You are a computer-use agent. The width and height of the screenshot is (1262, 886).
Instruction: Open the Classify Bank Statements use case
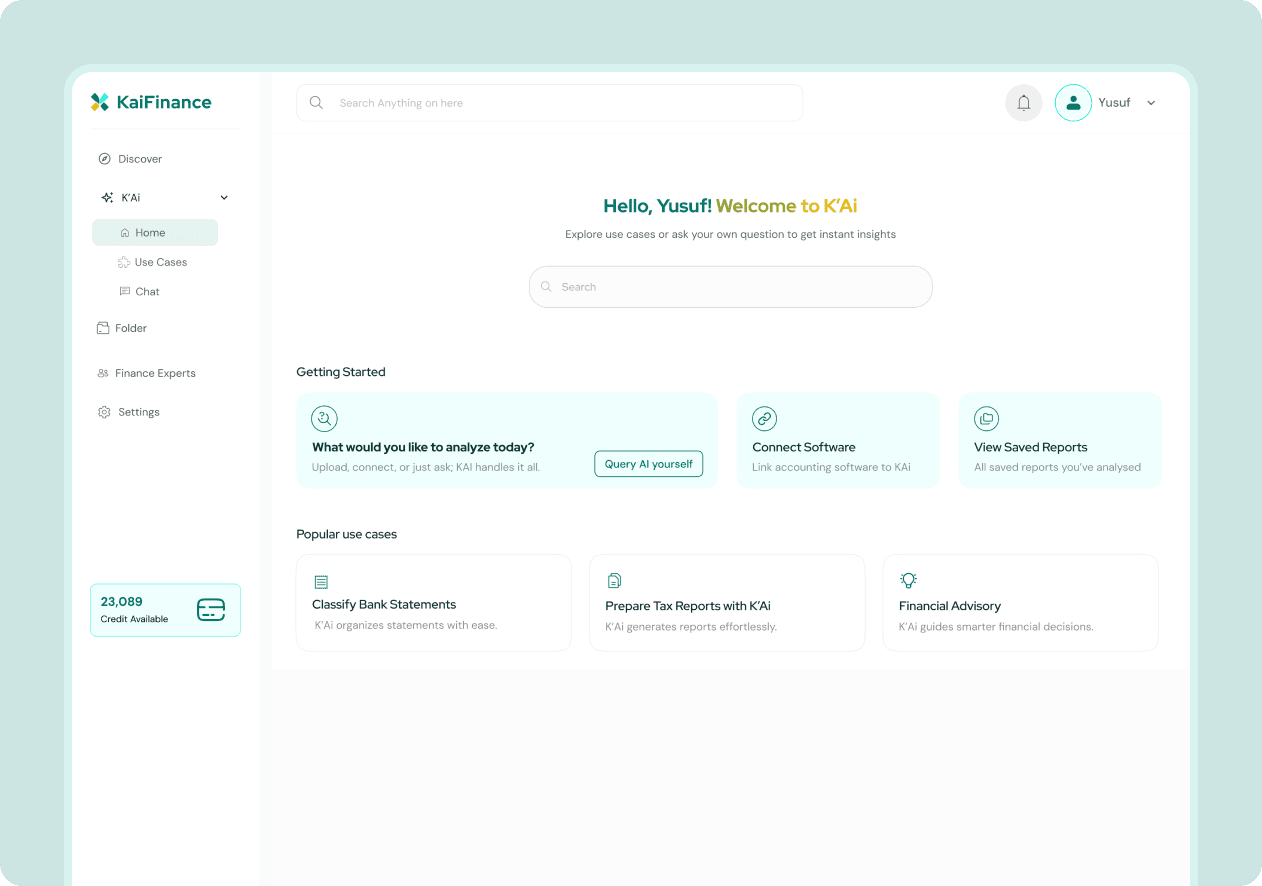[433, 602]
